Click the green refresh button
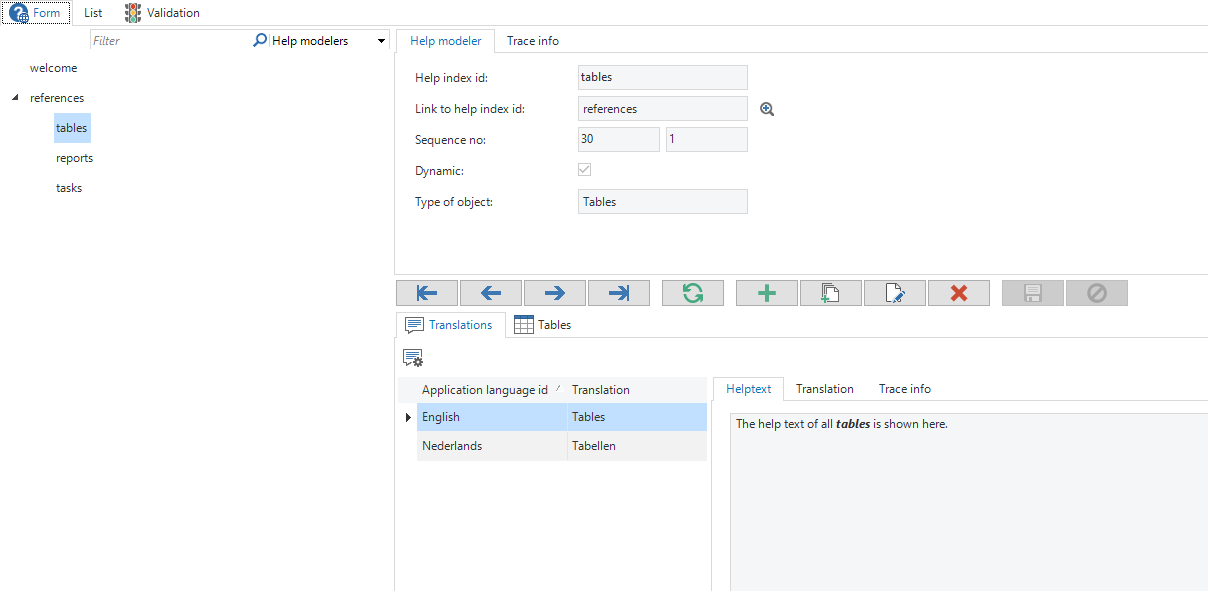This screenshot has height=591, width=1208. click(693, 293)
